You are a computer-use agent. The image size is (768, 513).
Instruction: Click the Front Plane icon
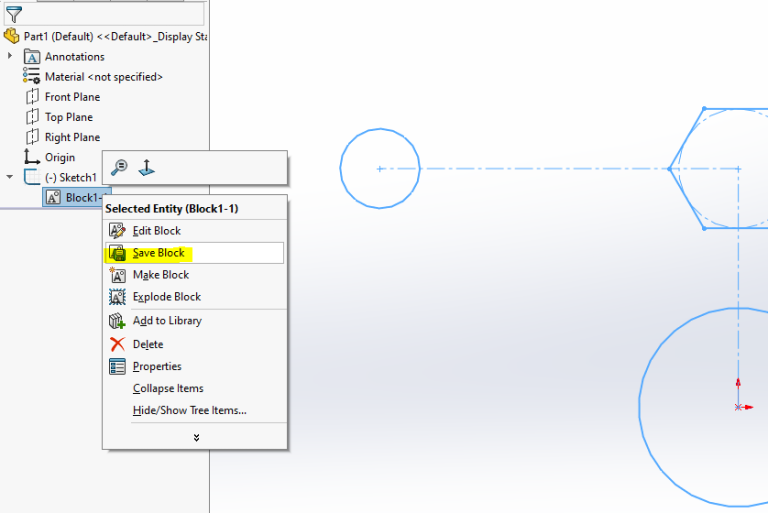click(x=32, y=97)
